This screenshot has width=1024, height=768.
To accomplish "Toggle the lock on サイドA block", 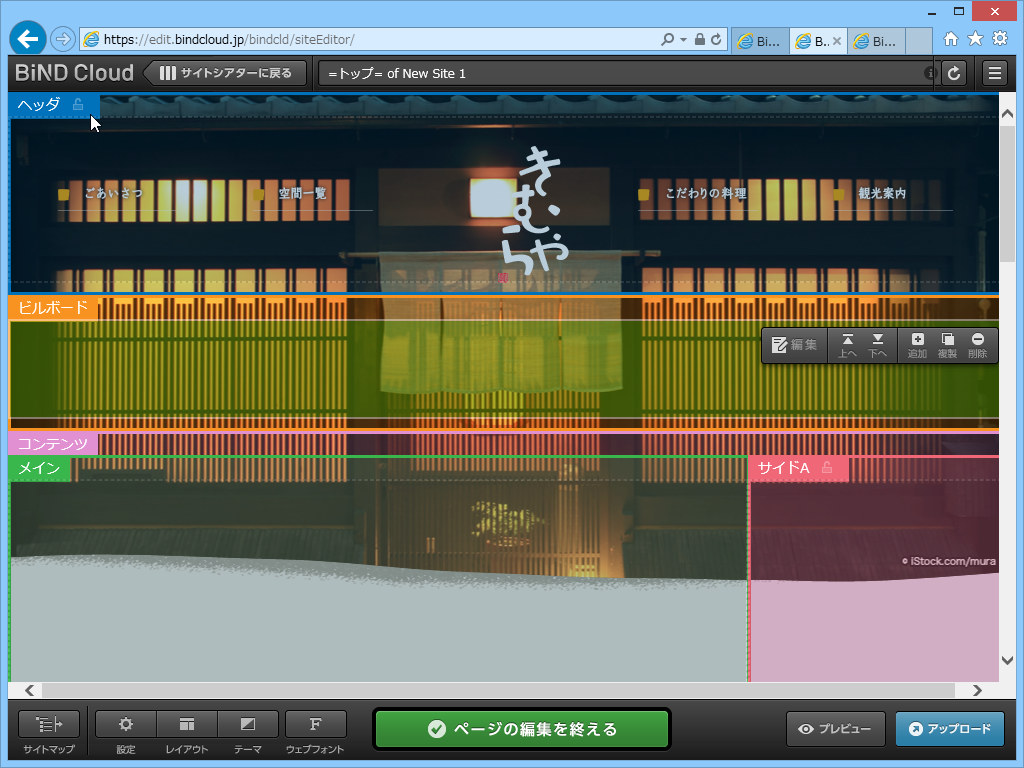I will (827, 468).
